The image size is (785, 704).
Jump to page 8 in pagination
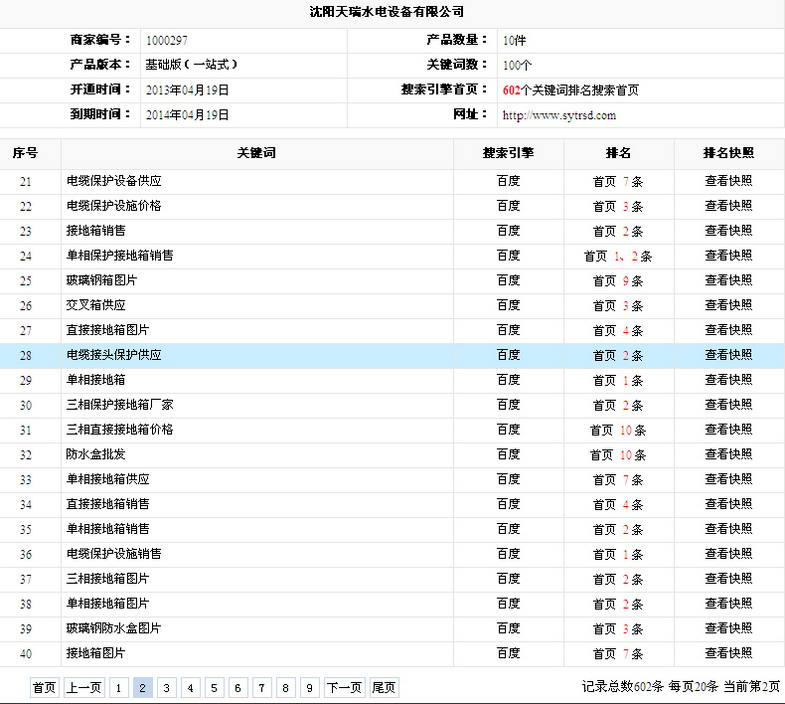pyautogui.click(x=285, y=687)
